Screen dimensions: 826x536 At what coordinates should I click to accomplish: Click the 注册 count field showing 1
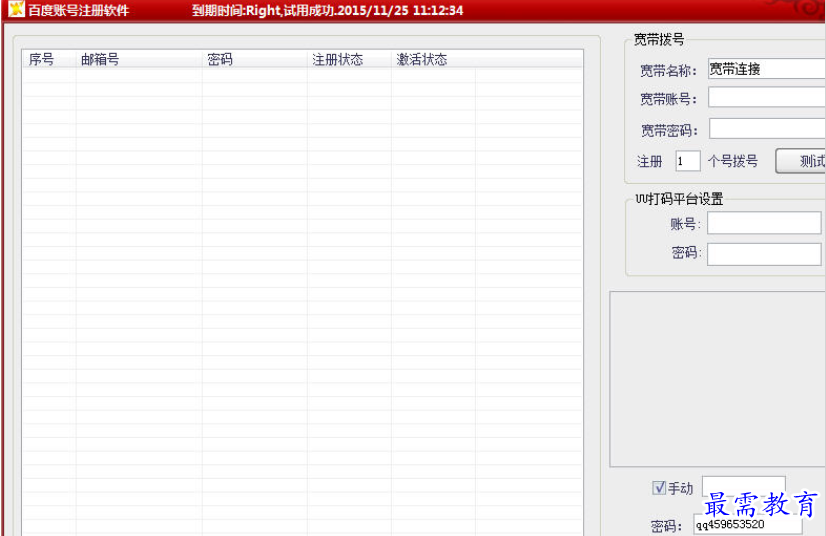tap(688, 161)
